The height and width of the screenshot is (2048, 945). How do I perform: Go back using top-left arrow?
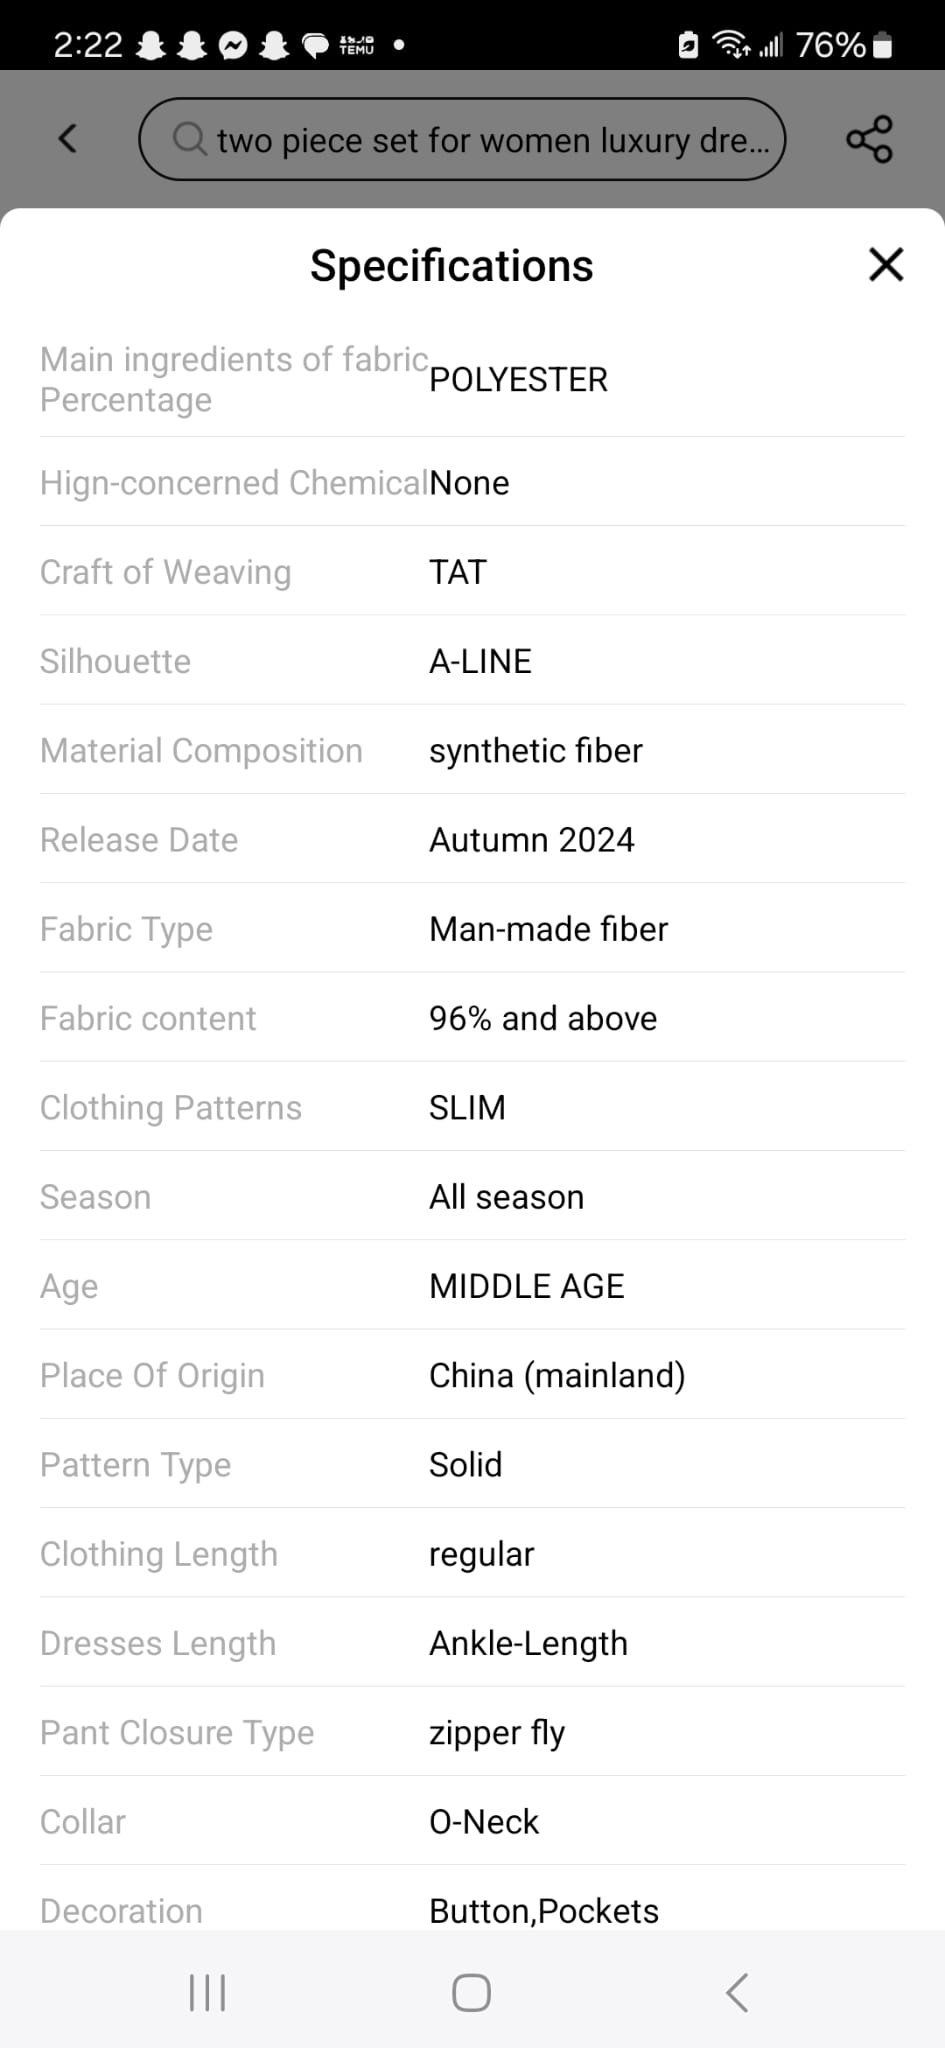(x=67, y=138)
